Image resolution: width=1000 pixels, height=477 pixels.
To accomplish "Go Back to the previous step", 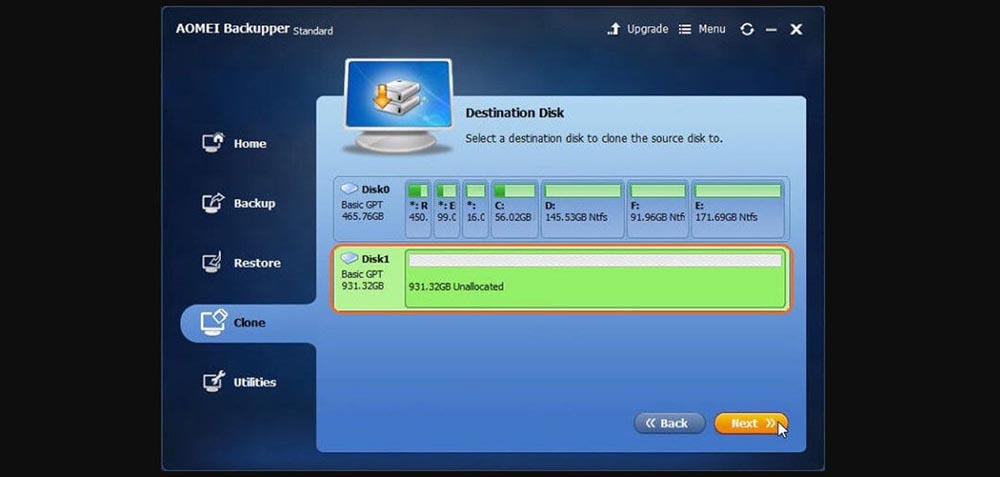I will tap(669, 423).
